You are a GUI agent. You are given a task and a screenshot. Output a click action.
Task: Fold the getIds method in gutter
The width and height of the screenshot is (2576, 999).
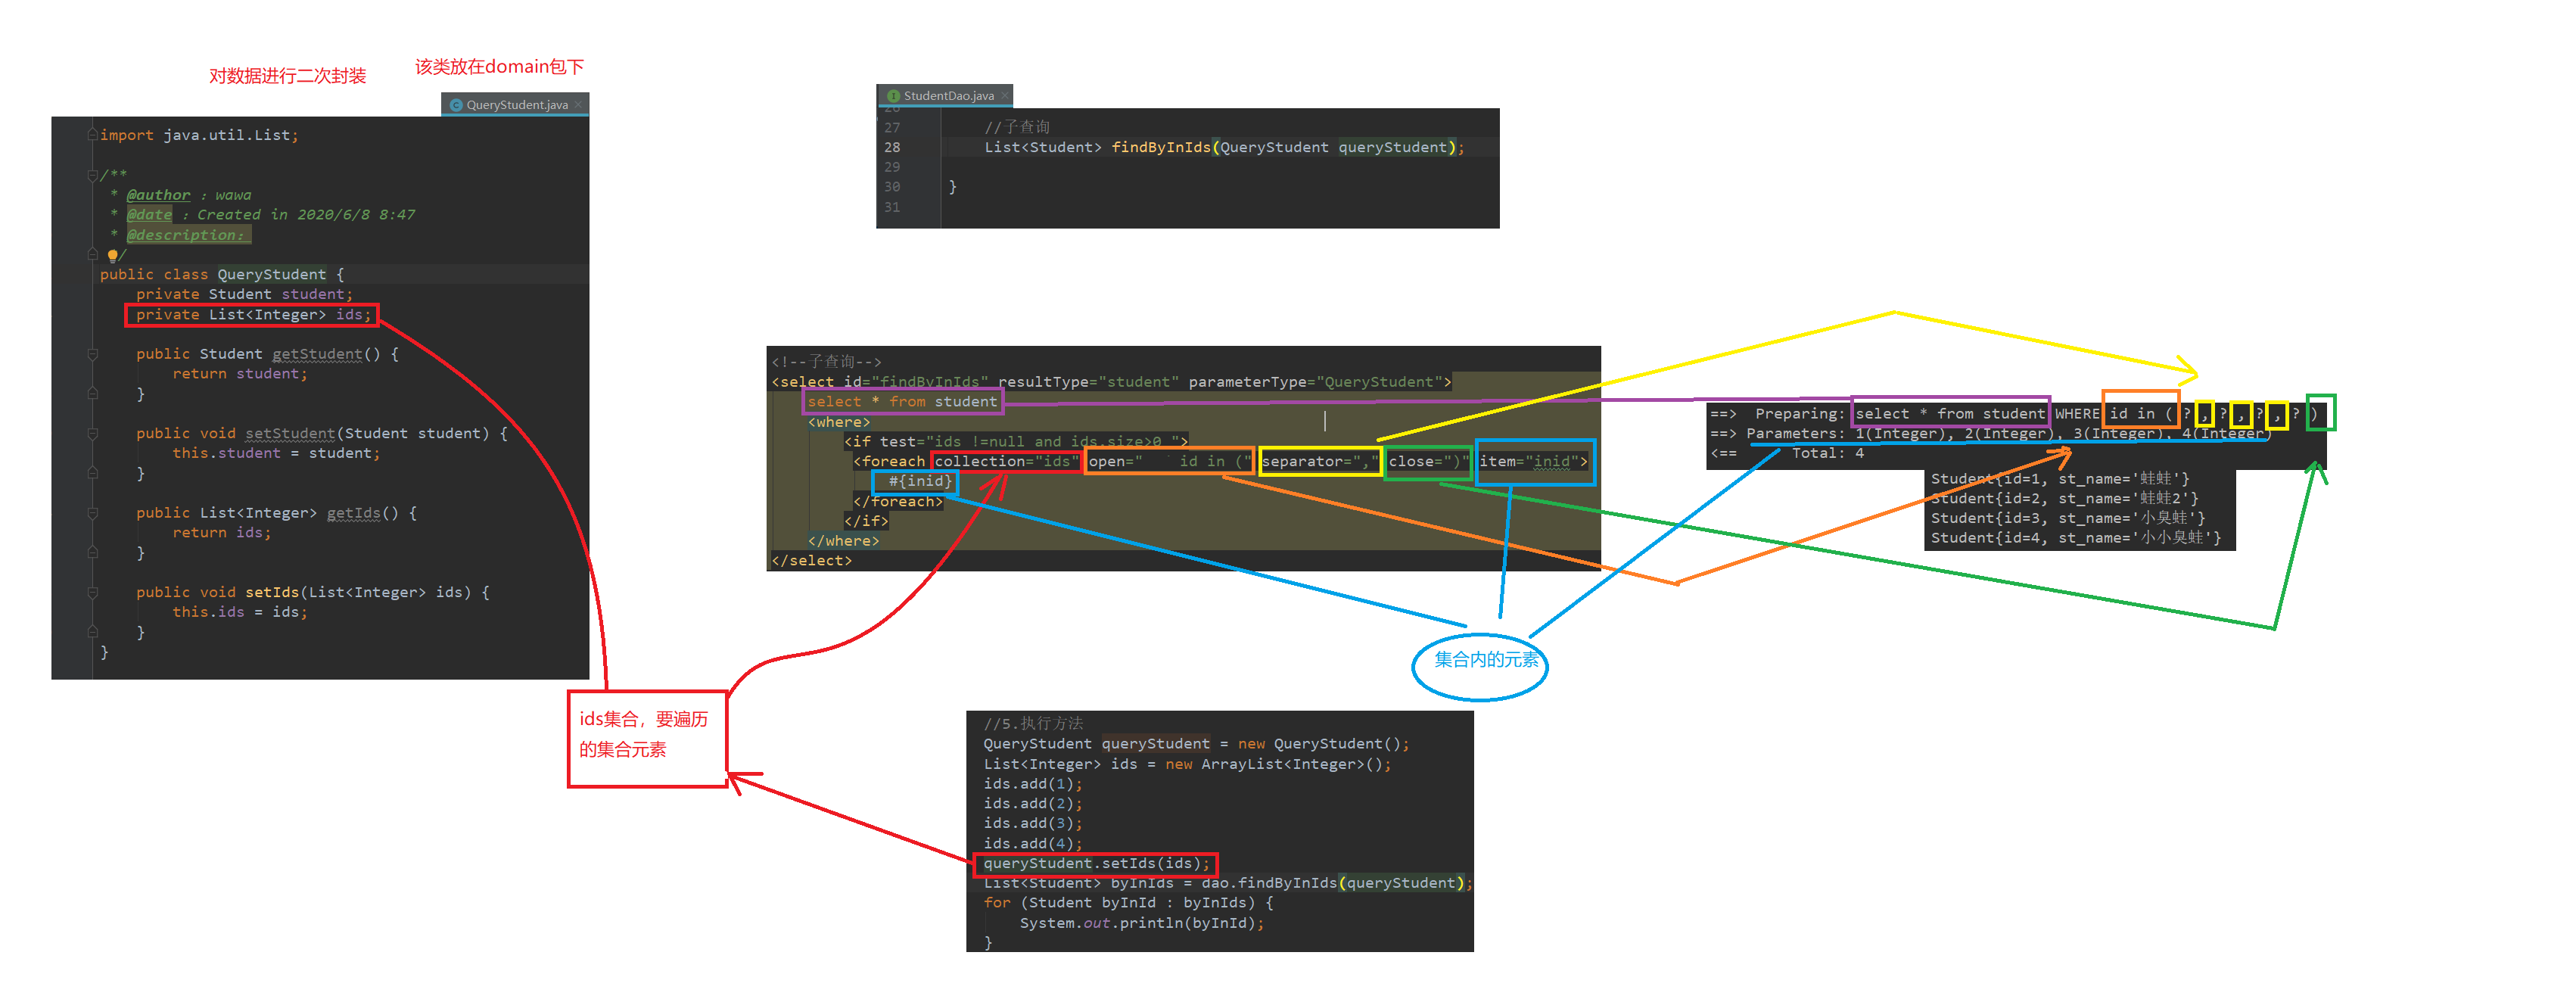pos(92,513)
